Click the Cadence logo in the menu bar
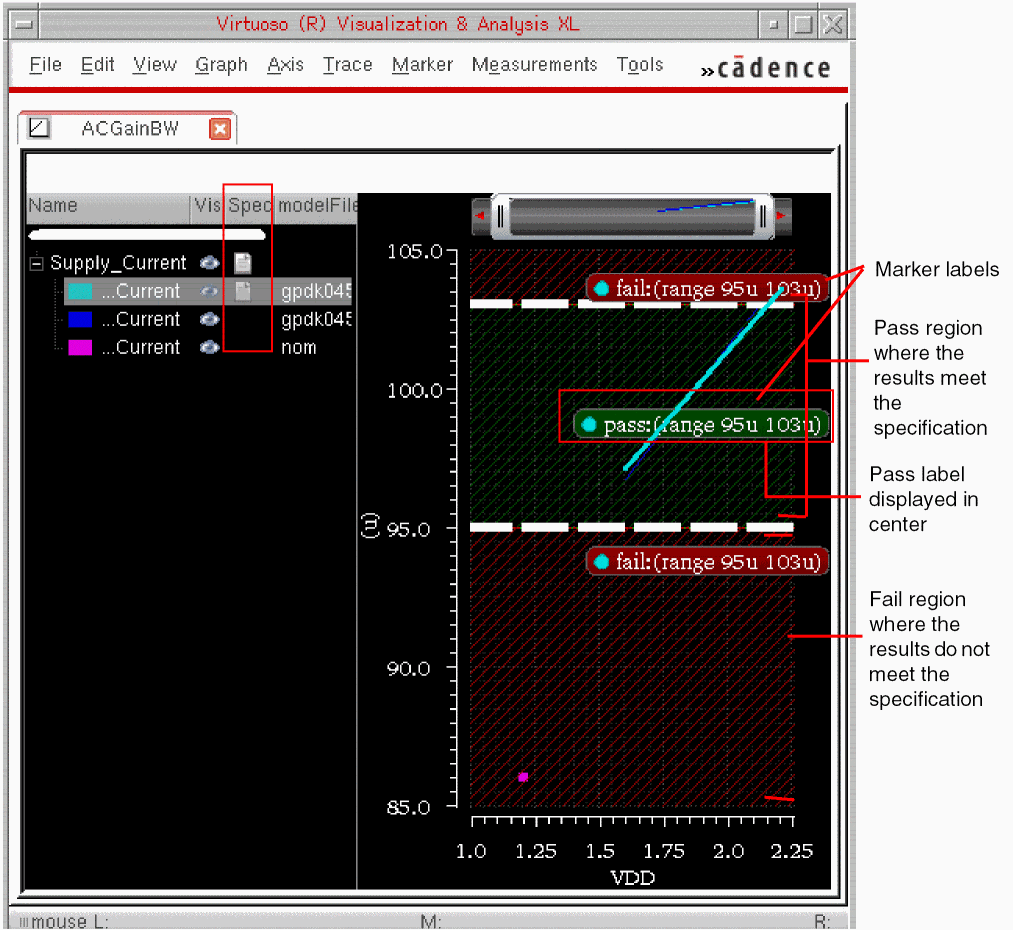Viewport: 1013px width, 930px height. coord(766,68)
